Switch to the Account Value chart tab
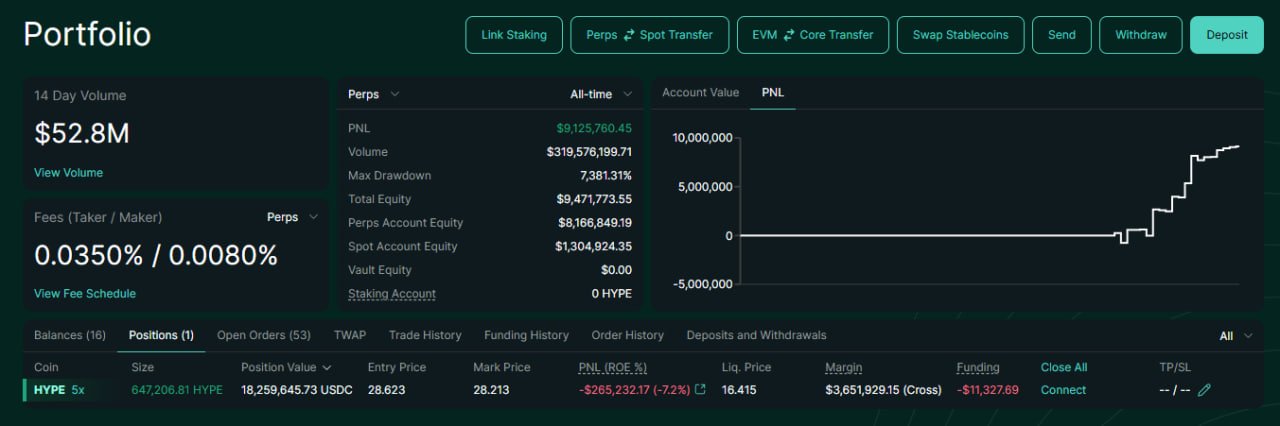Screen dimensions: 1280x426 tap(700, 93)
